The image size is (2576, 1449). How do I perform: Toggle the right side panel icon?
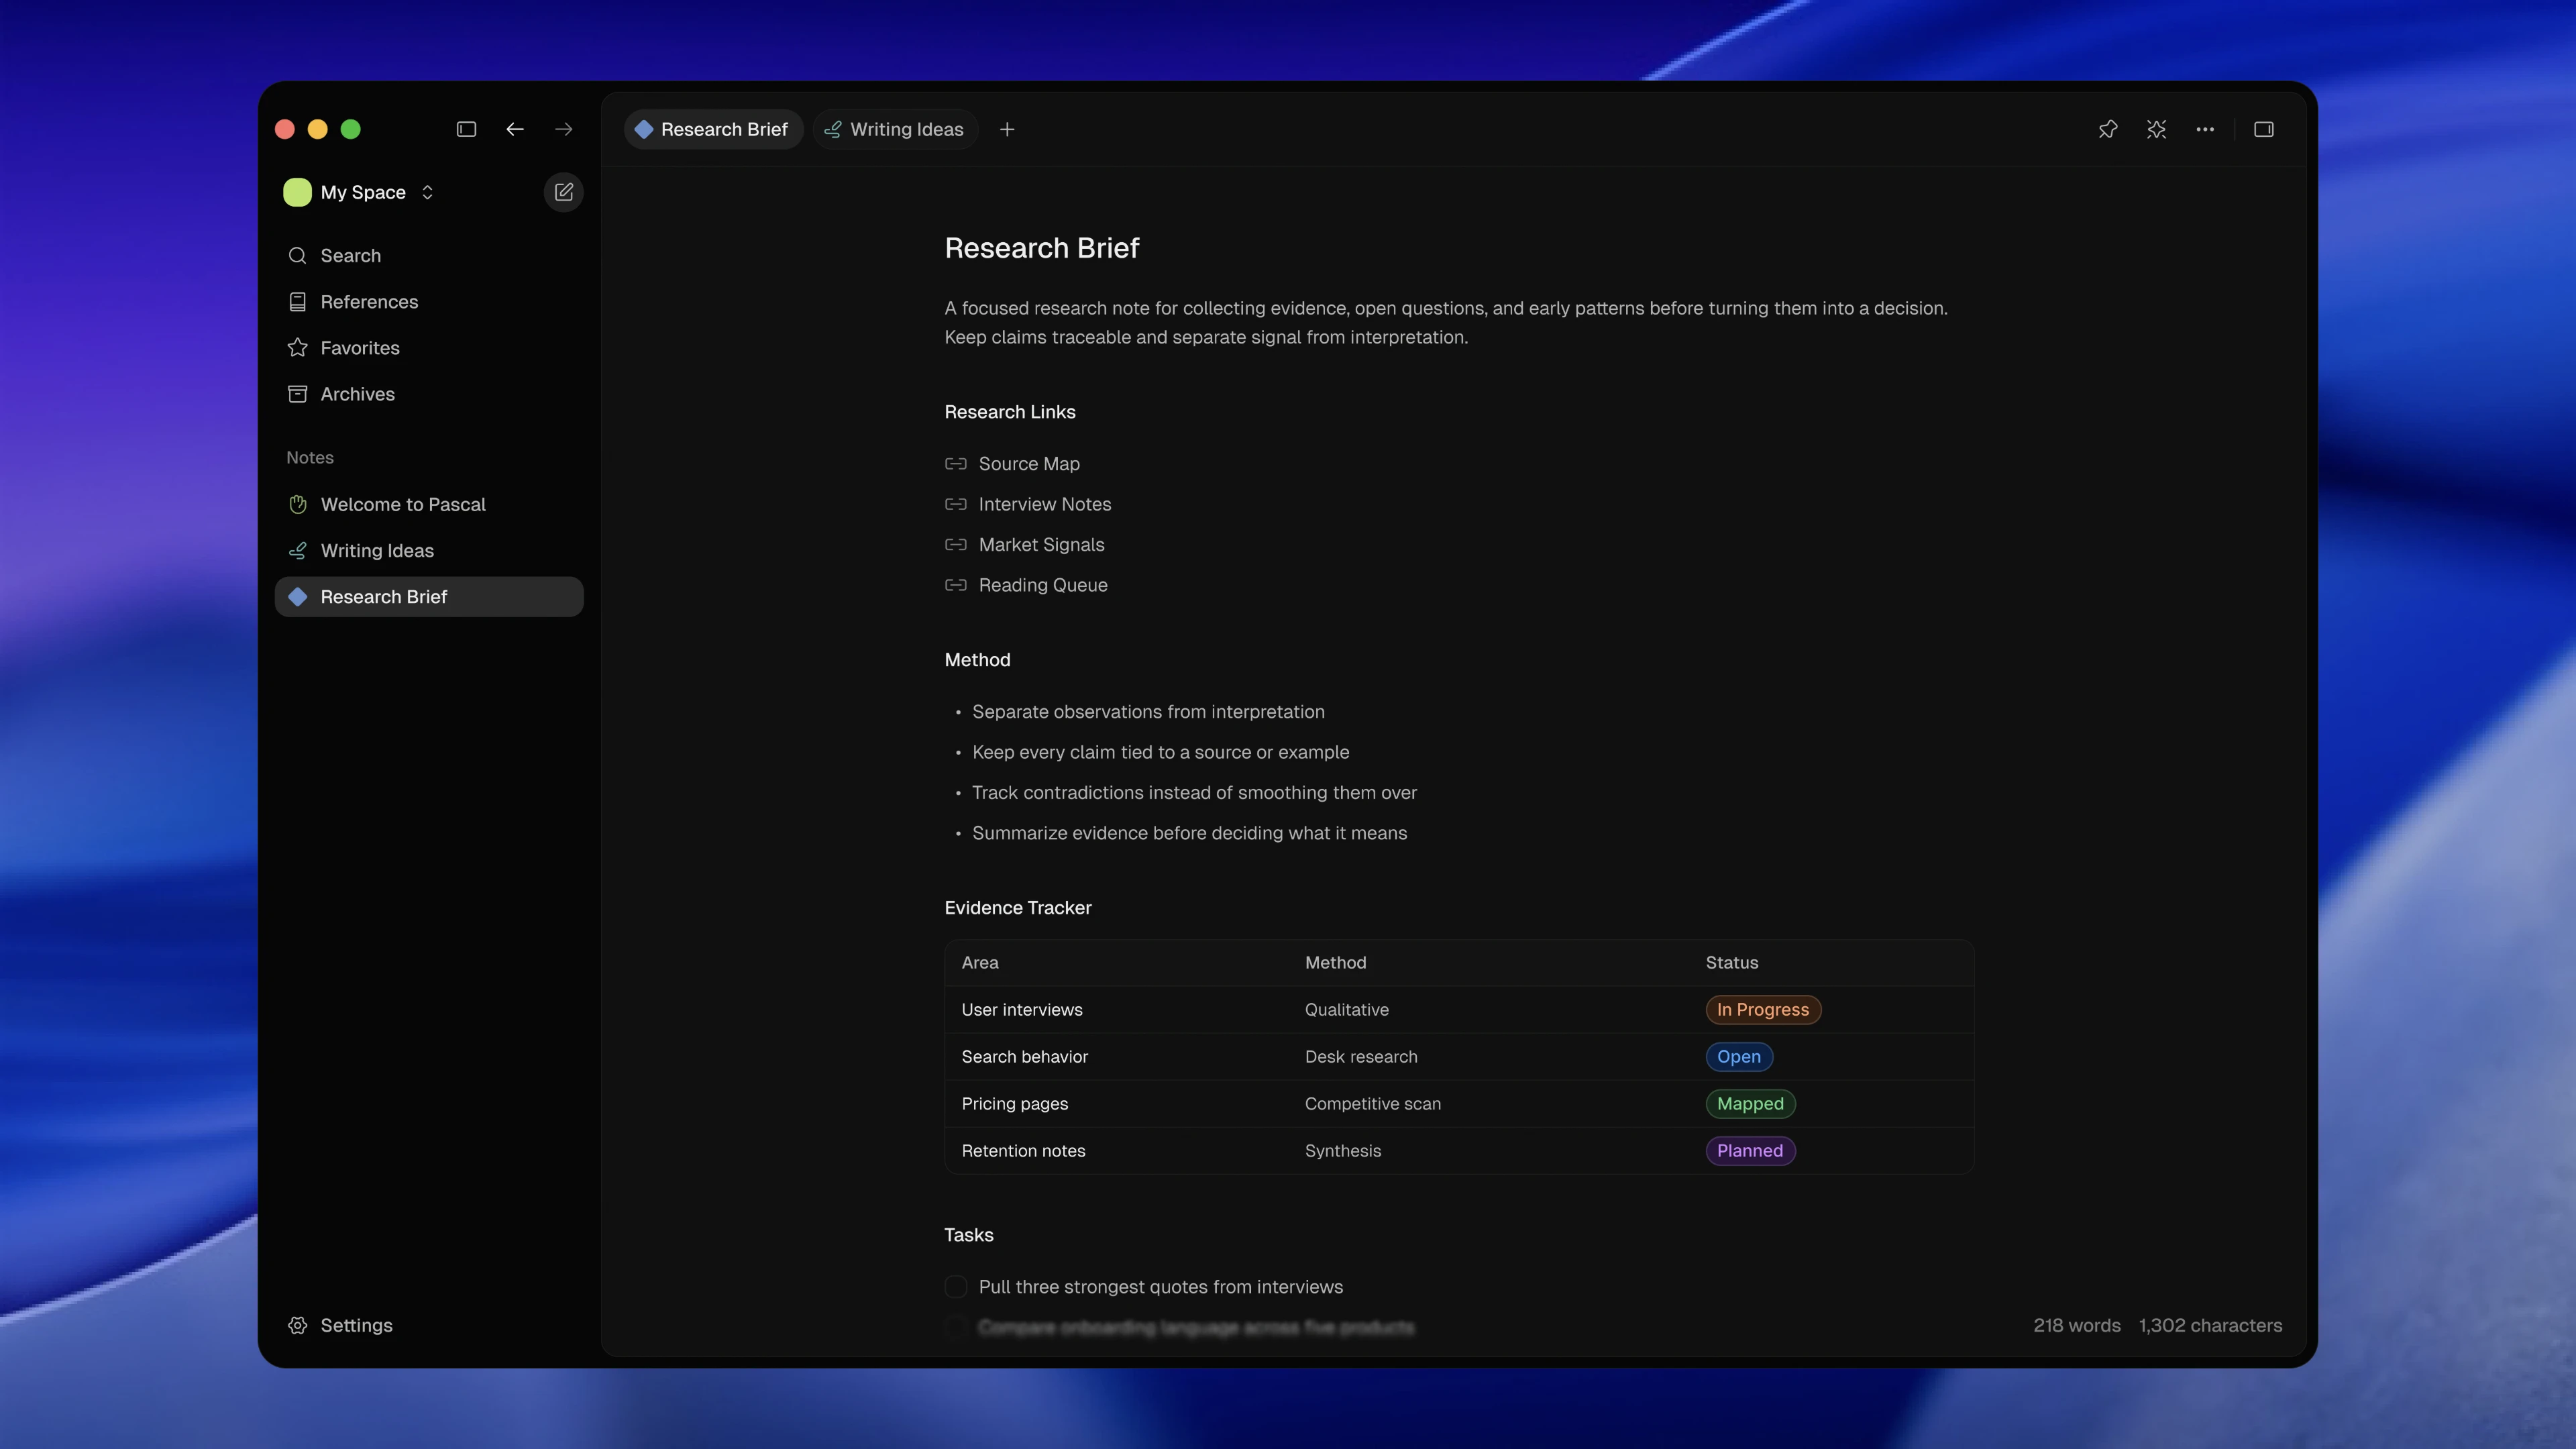point(2264,129)
